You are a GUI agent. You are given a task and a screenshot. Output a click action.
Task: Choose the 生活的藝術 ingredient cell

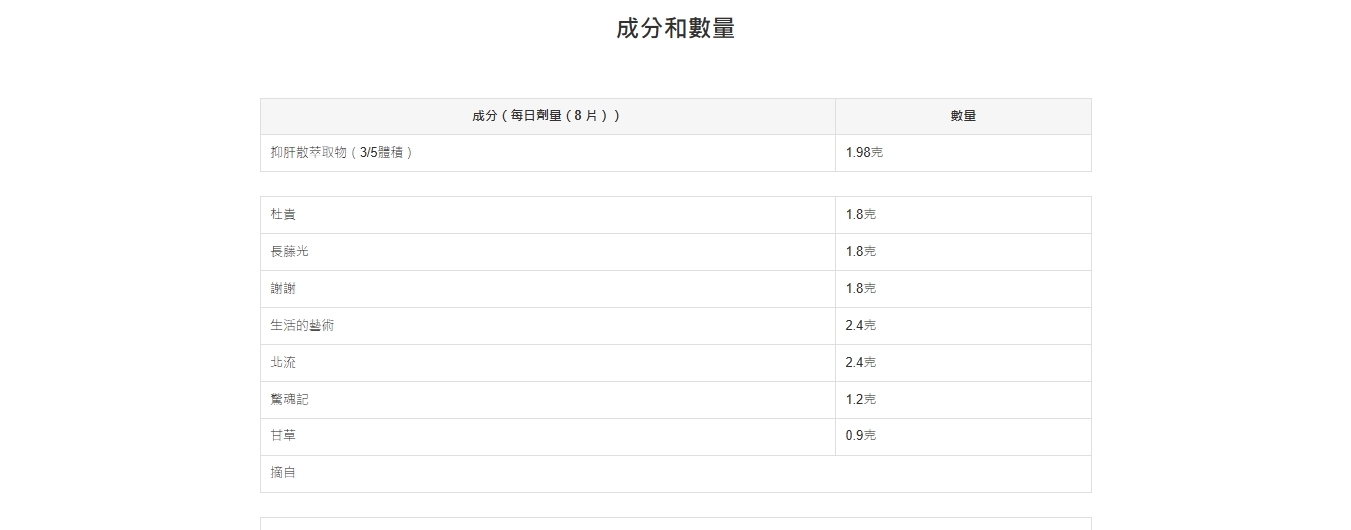[302, 326]
